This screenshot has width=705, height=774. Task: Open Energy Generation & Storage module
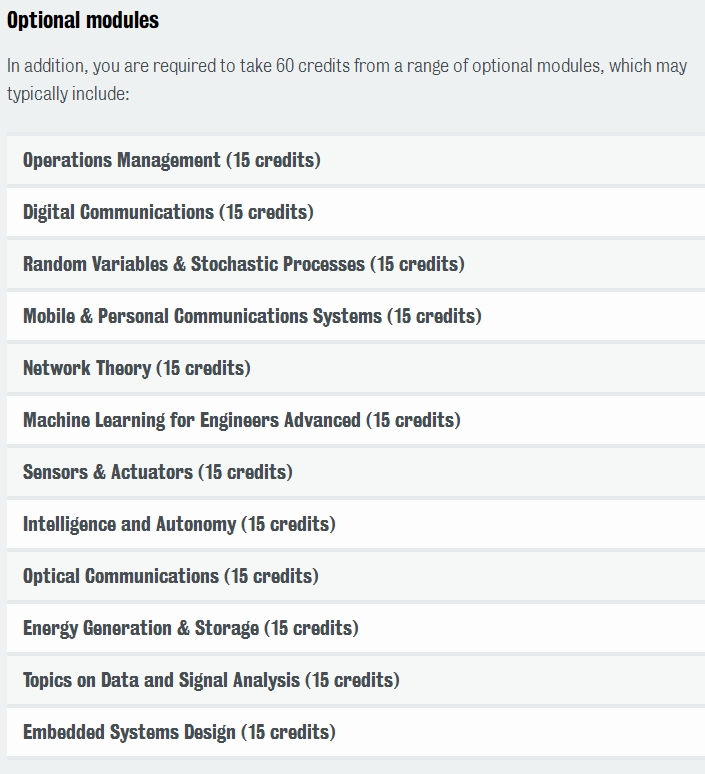[x=356, y=628]
